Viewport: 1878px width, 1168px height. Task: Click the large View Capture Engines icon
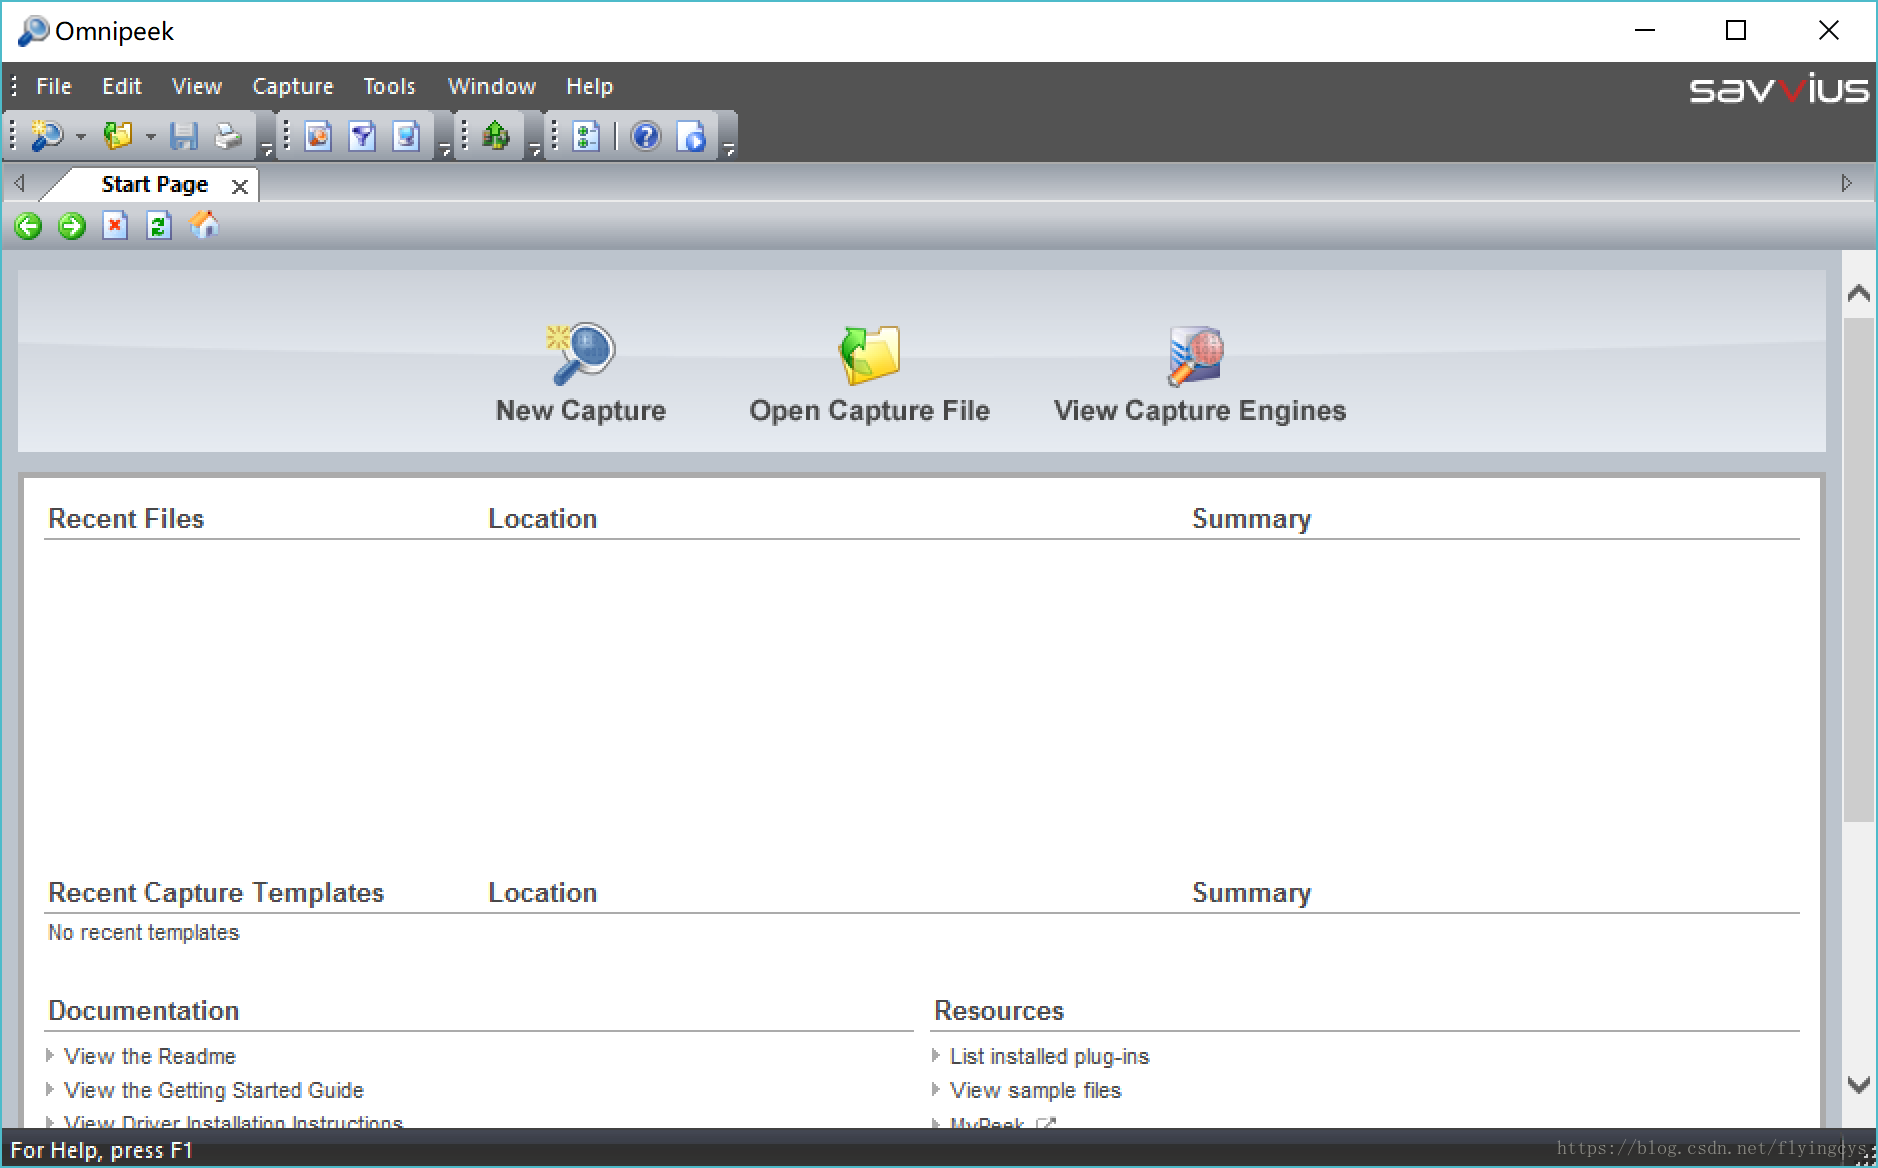[x=1196, y=355]
